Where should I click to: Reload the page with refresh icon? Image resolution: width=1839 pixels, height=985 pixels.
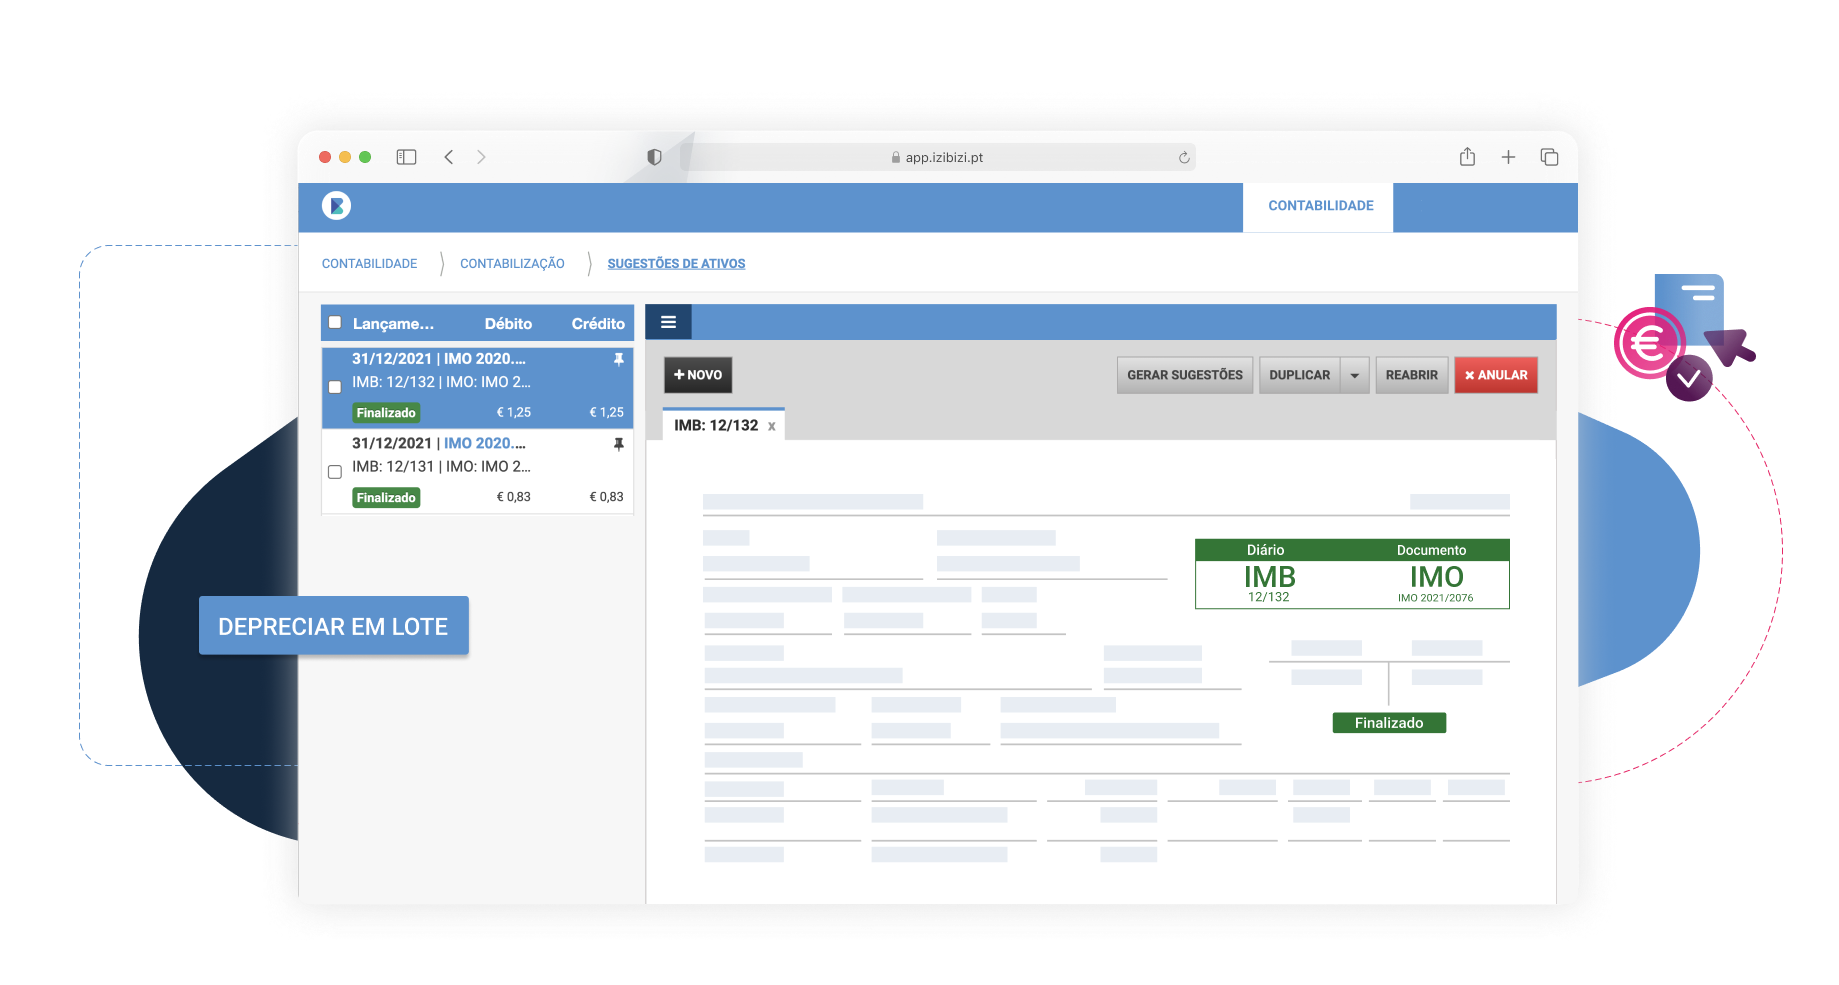(x=1184, y=158)
